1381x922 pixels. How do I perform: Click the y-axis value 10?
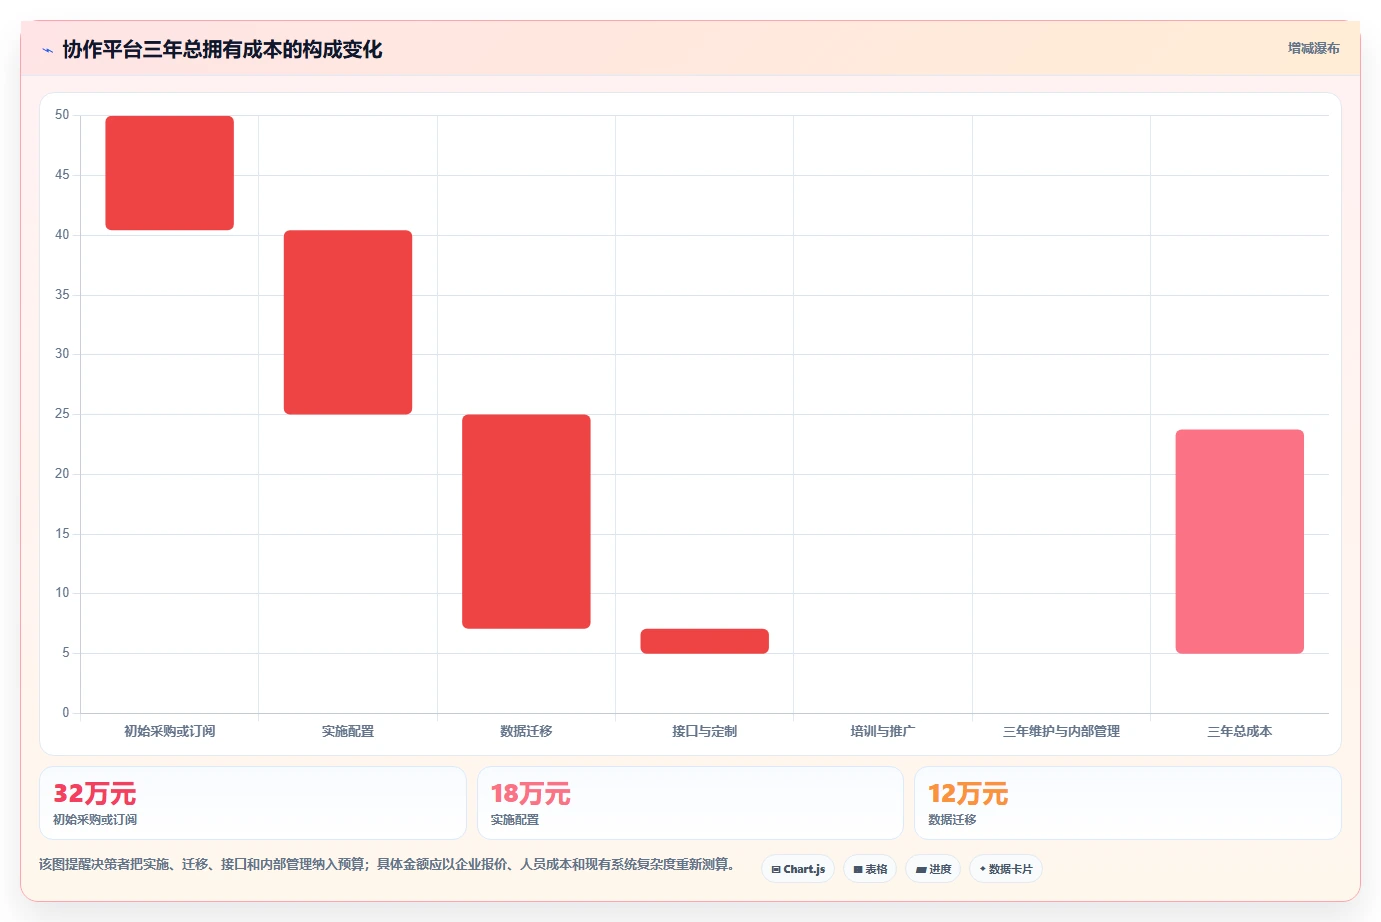click(x=62, y=593)
